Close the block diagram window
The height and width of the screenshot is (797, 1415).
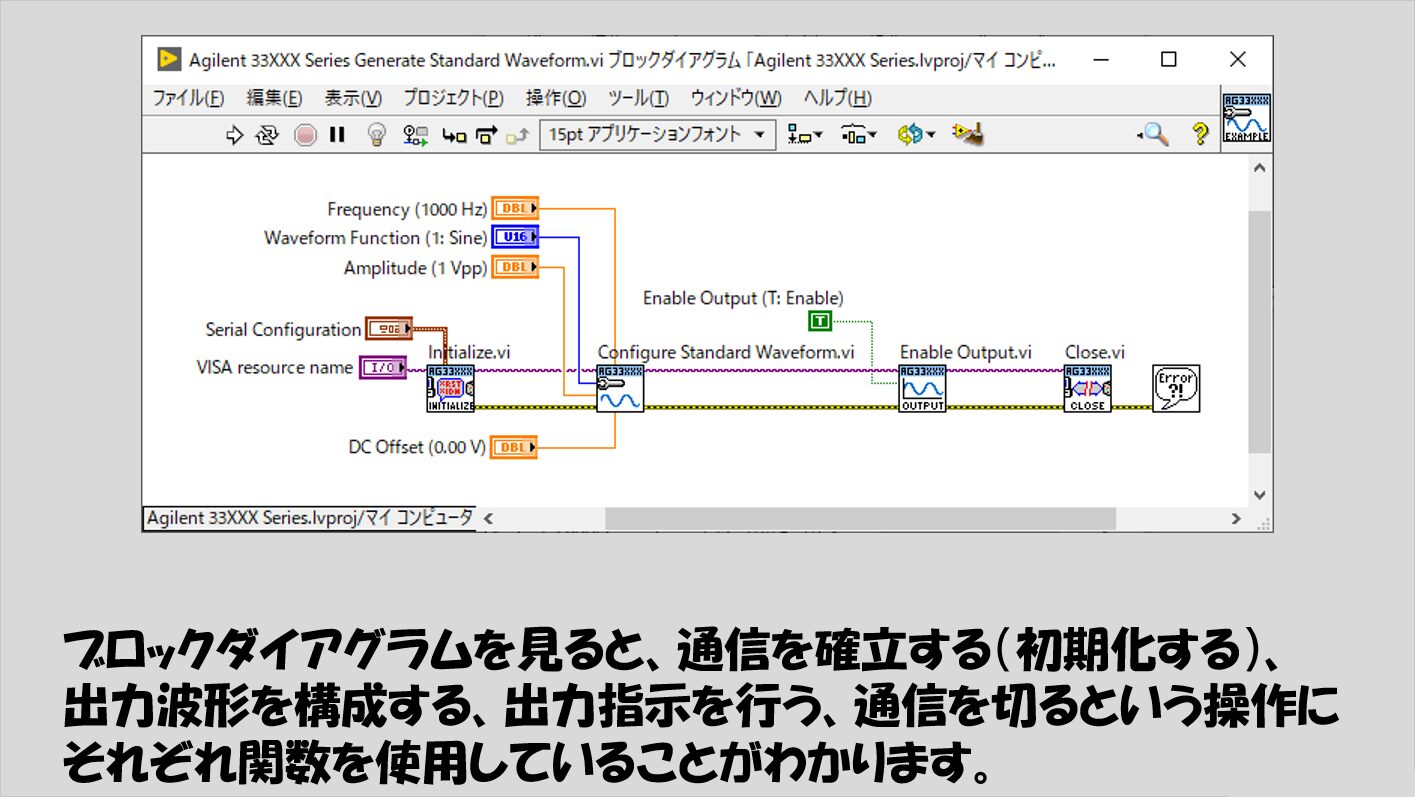click(1238, 60)
